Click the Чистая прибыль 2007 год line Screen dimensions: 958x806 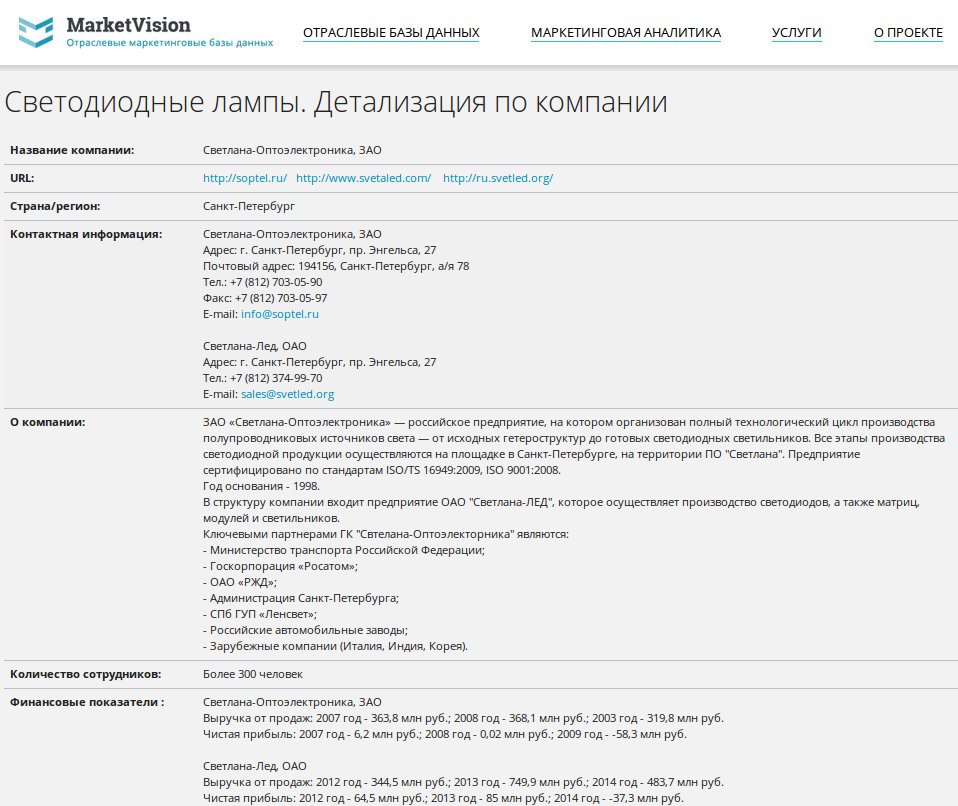pyautogui.click(x=445, y=735)
